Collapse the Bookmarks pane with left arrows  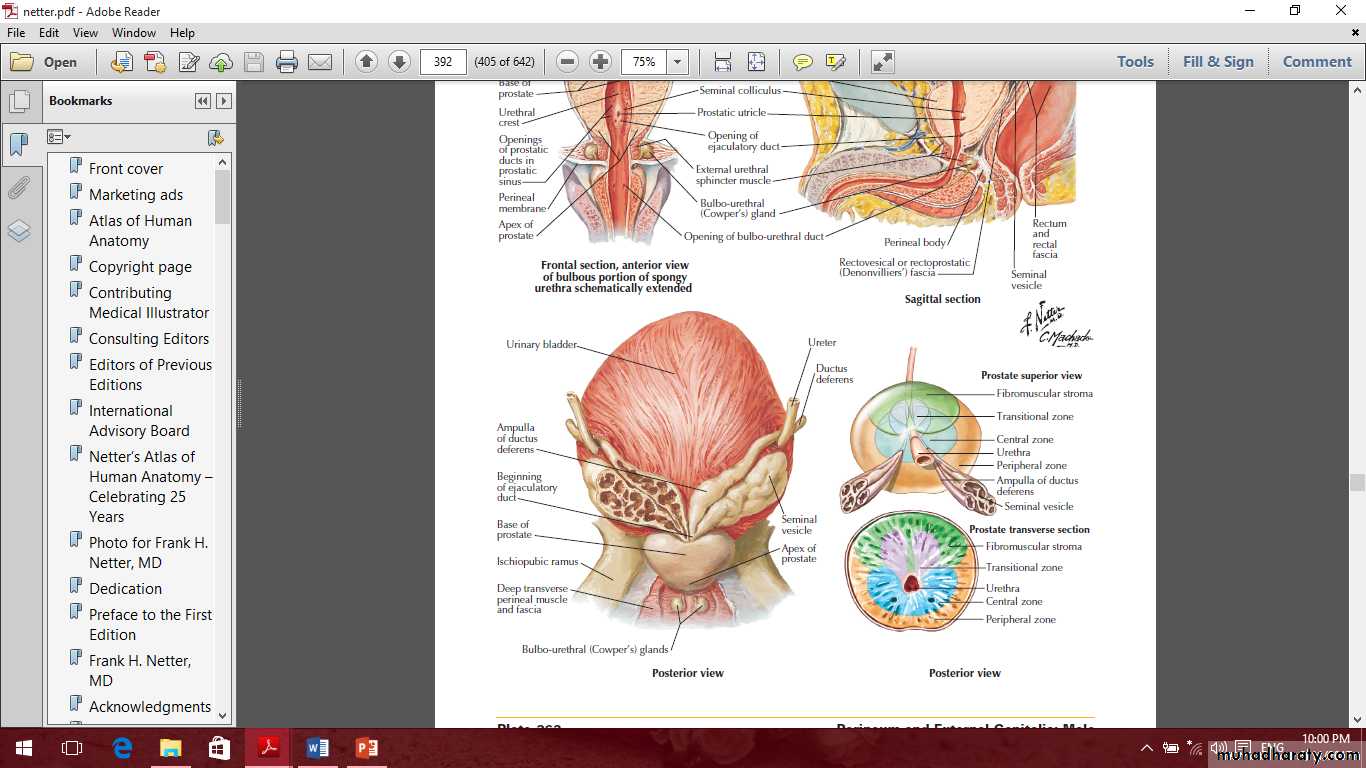pyautogui.click(x=203, y=101)
